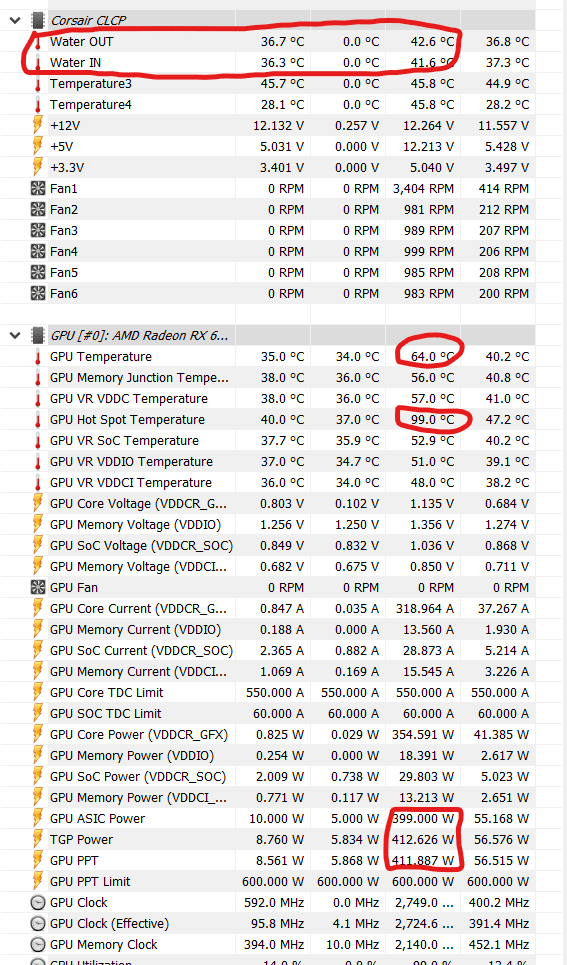Click the Water IN thermometer icon
The image size is (567, 965).
tap(38, 63)
